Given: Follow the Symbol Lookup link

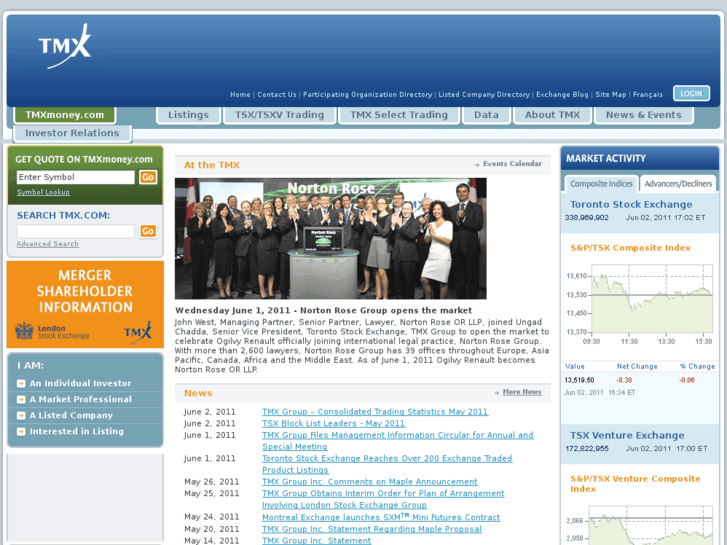Looking at the screenshot, I should [x=43, y=192].
